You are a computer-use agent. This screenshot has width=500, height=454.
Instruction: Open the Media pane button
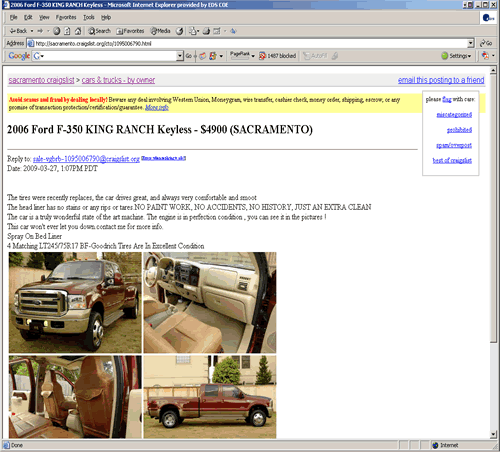tap(160, 31)
